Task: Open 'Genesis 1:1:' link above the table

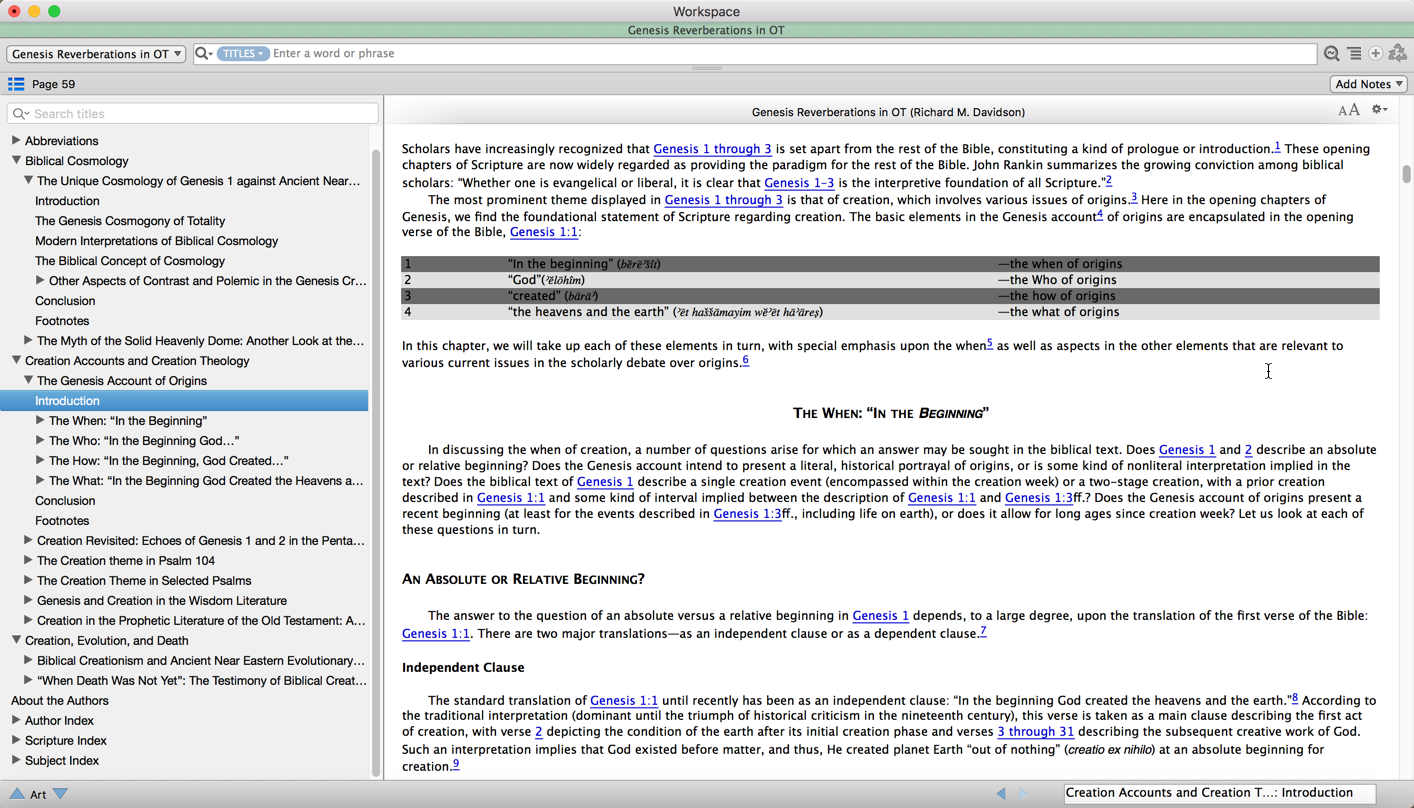Action: tap(544, 232)
